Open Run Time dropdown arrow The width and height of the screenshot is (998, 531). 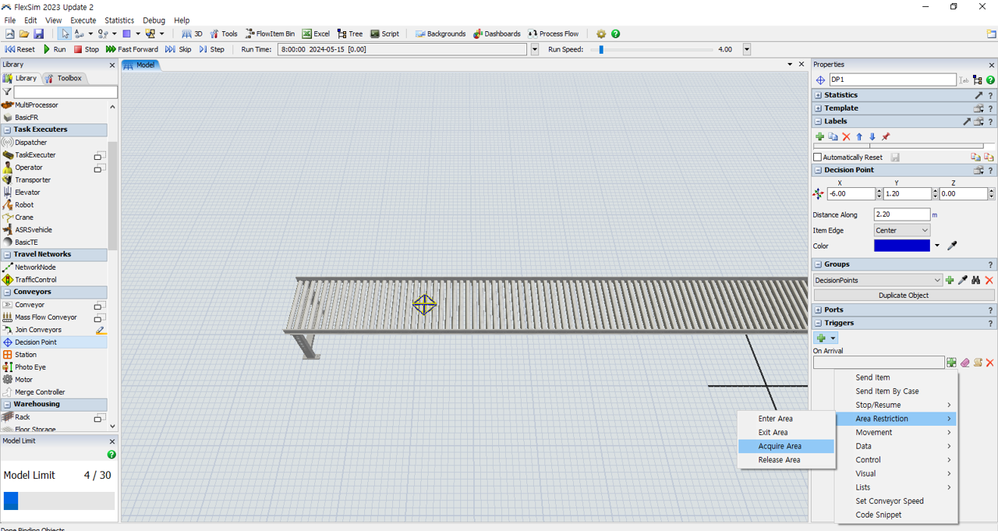[x=535, y=49]
